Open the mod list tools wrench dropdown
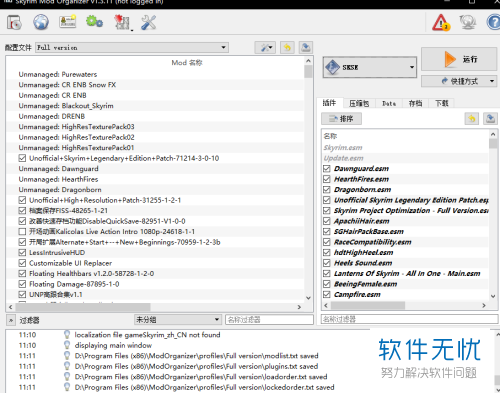500x393 pixels. [265, 48]
